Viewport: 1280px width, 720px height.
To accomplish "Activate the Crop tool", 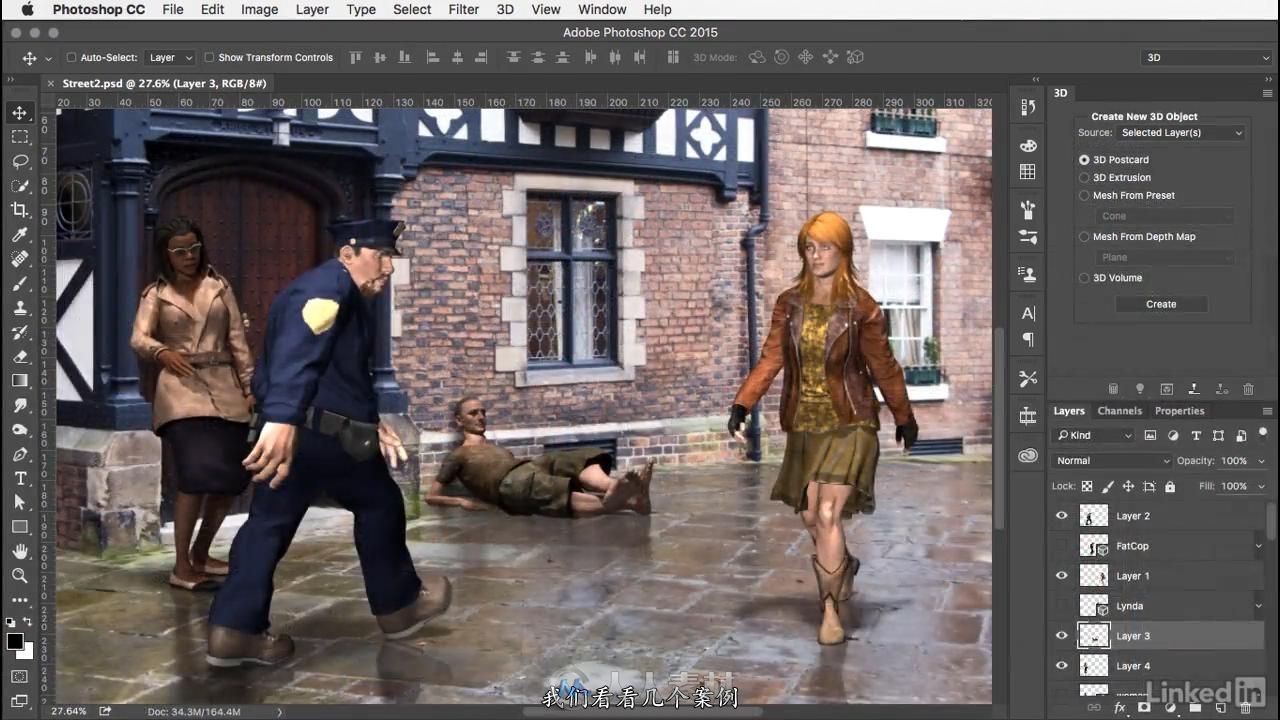I will click(x=20, y=210).
